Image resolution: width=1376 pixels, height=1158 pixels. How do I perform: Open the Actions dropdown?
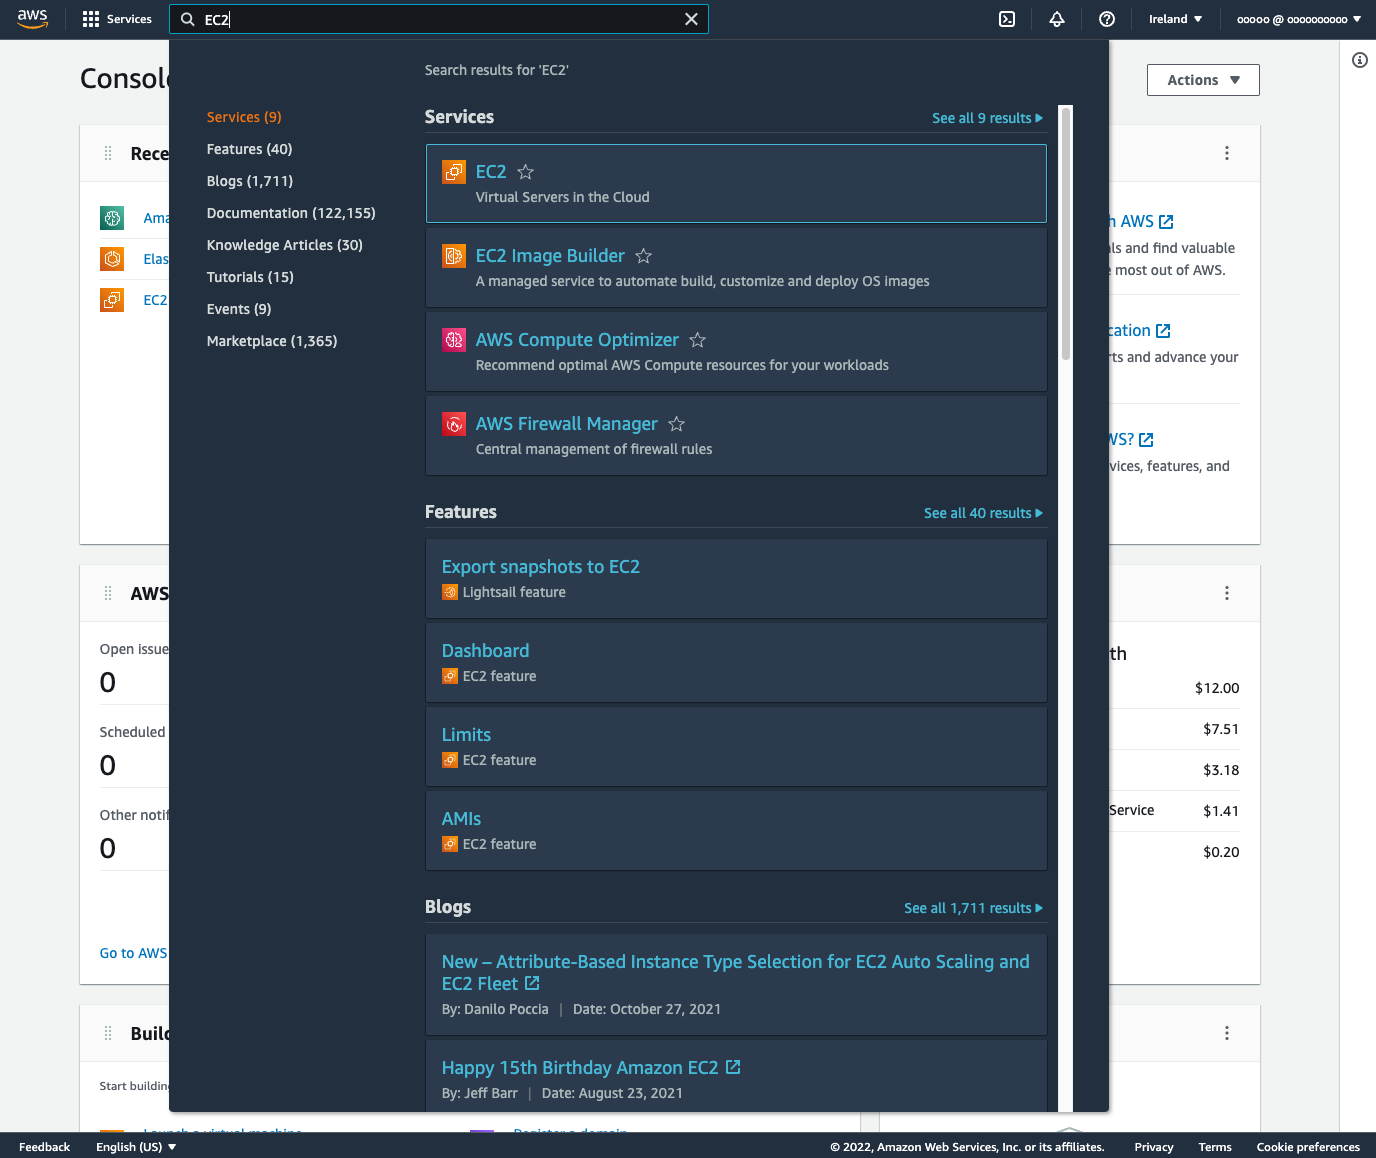(x=1202, y=80)
